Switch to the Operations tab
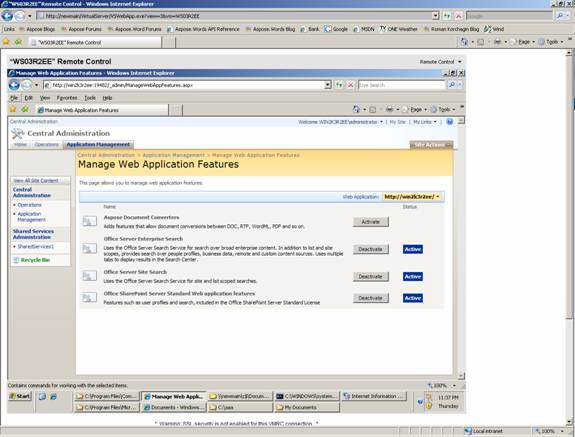Viewport: 575px width, 437px height. (47, 145)
